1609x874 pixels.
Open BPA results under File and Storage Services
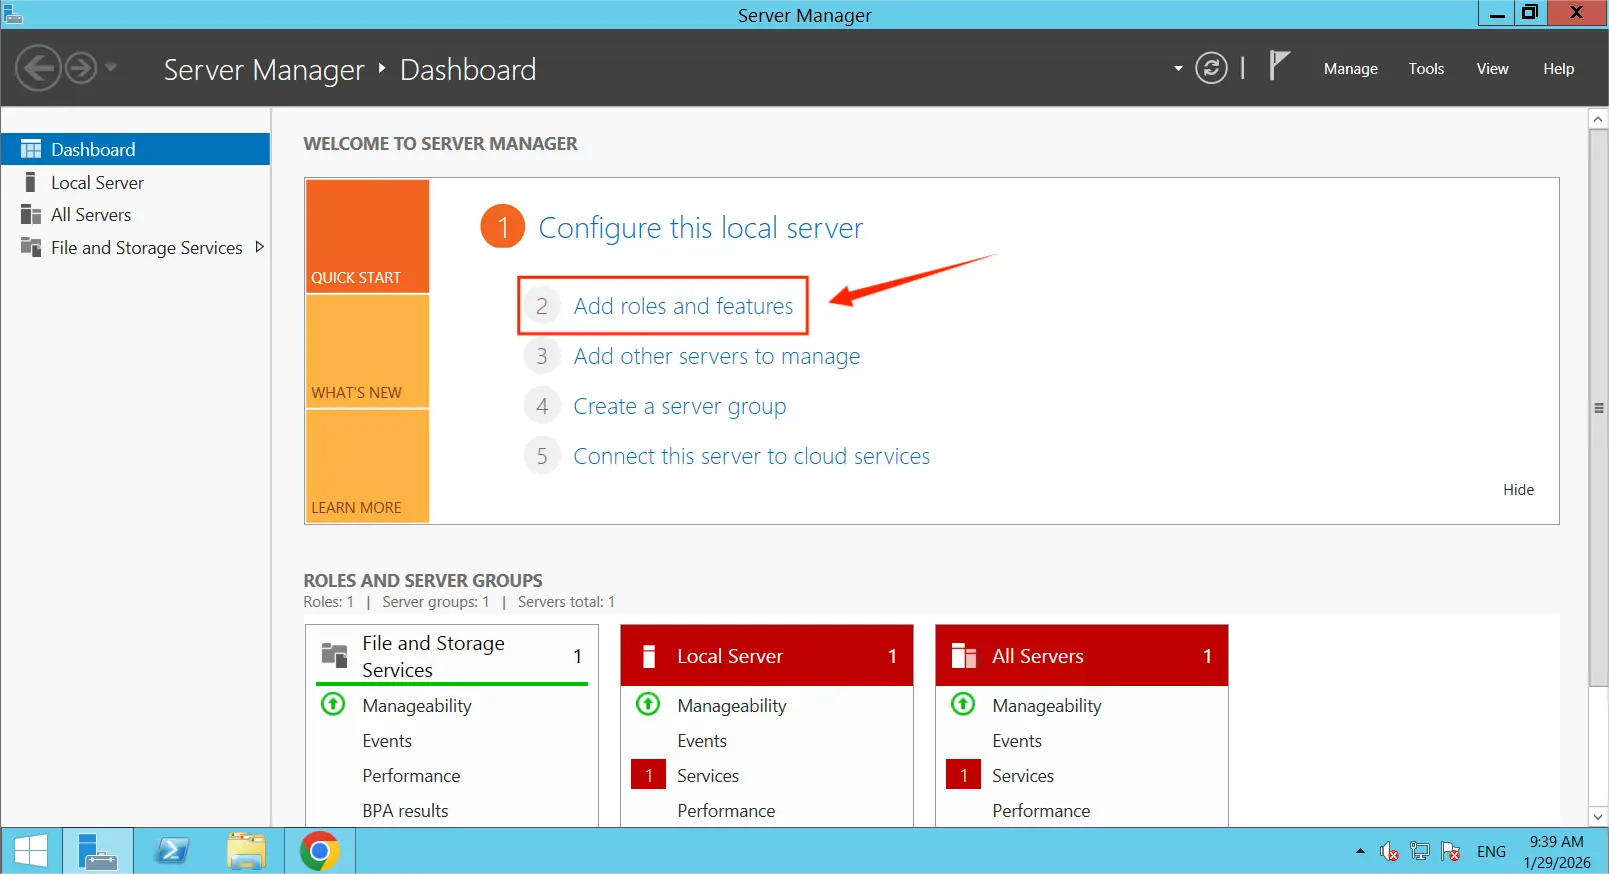[405, 811]
